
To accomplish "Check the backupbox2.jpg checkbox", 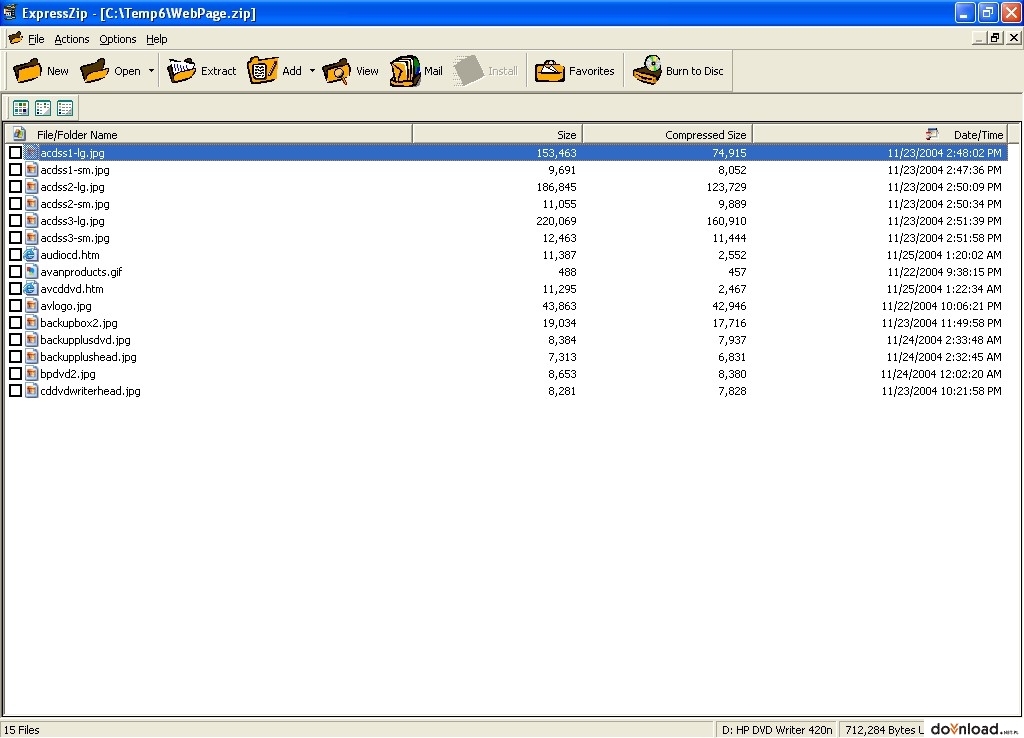I will click(15, 322).
